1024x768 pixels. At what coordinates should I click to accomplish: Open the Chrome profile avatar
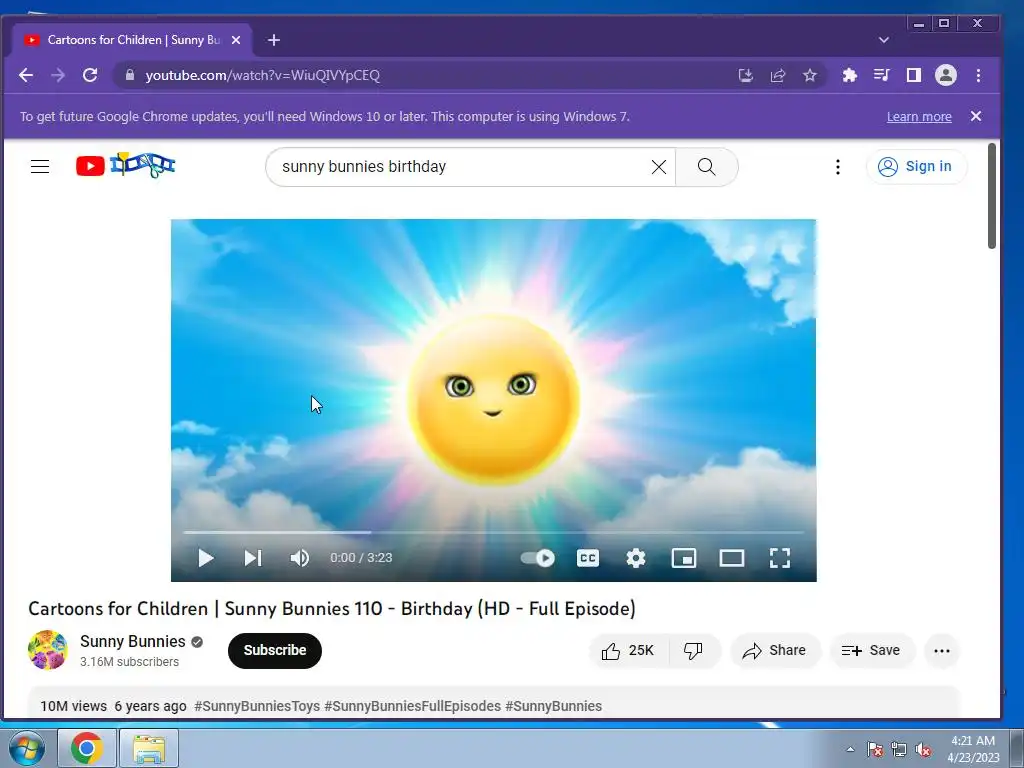pyautogui.click(x=946, y=75)
